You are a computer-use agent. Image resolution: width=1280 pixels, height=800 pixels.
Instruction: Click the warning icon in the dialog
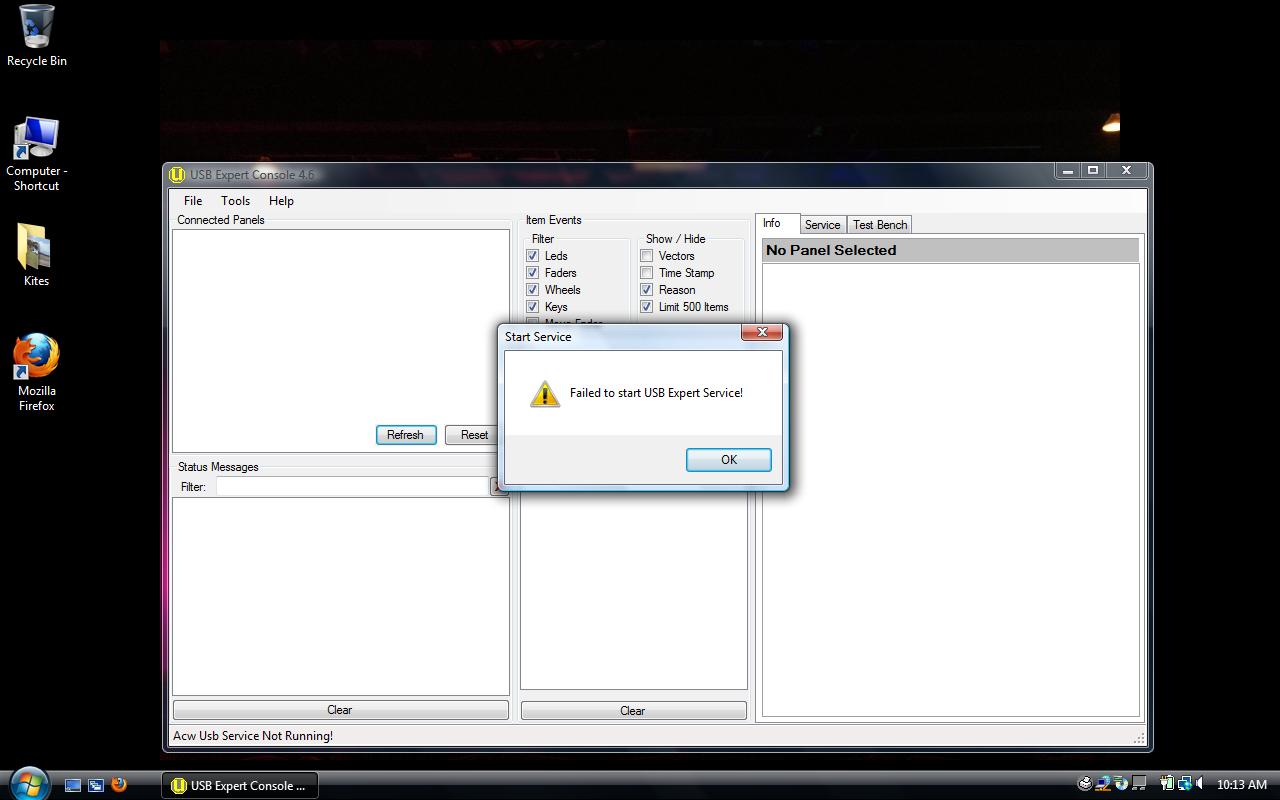[x=544, y=394]
